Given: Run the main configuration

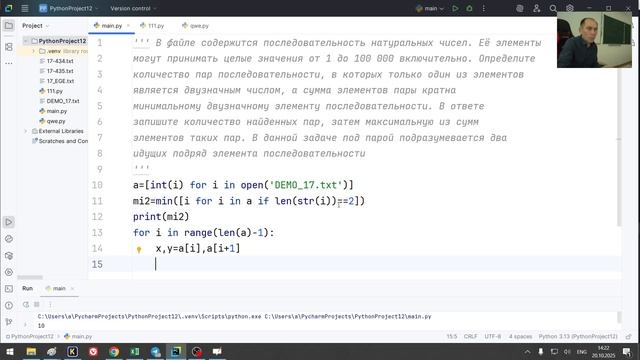Looking at the screenshot, I should [x=455, y=8].
